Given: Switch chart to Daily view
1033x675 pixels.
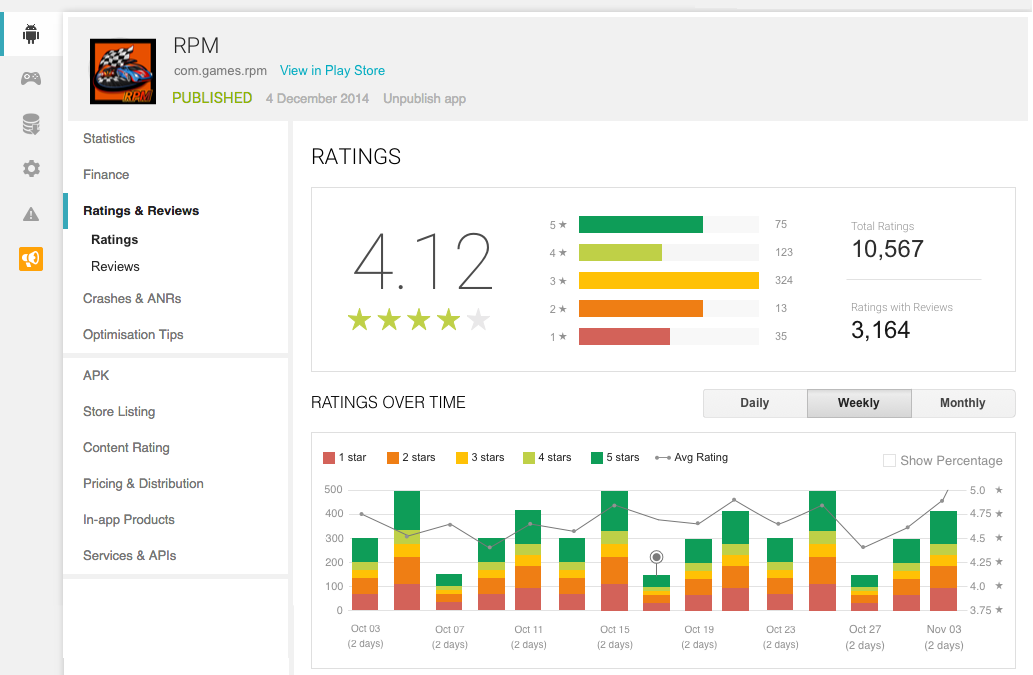Looking at the screenshot, I should (x=754, y=403).
